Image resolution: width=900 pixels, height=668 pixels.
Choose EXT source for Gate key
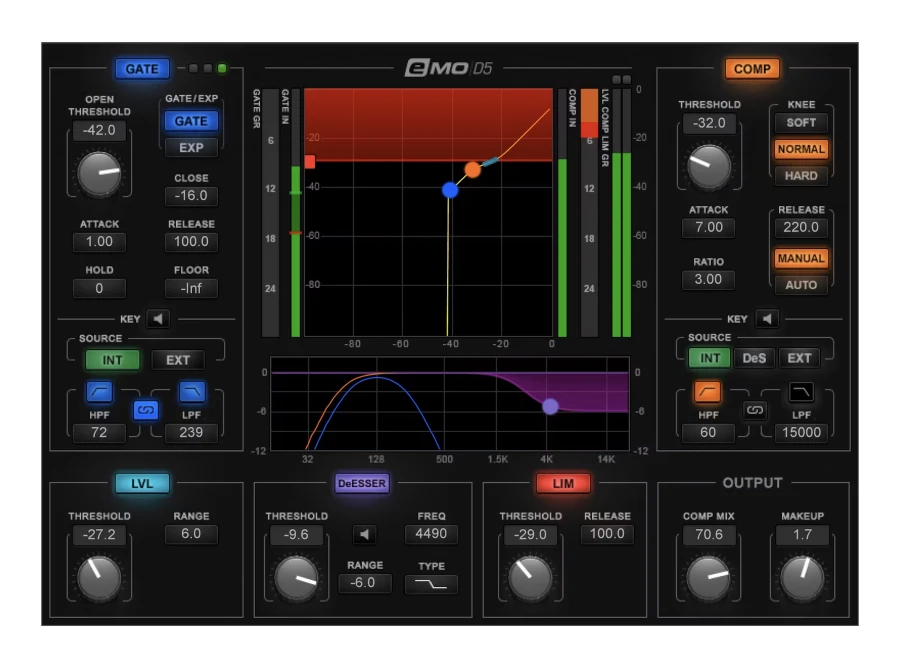click(x=178, y=360)
